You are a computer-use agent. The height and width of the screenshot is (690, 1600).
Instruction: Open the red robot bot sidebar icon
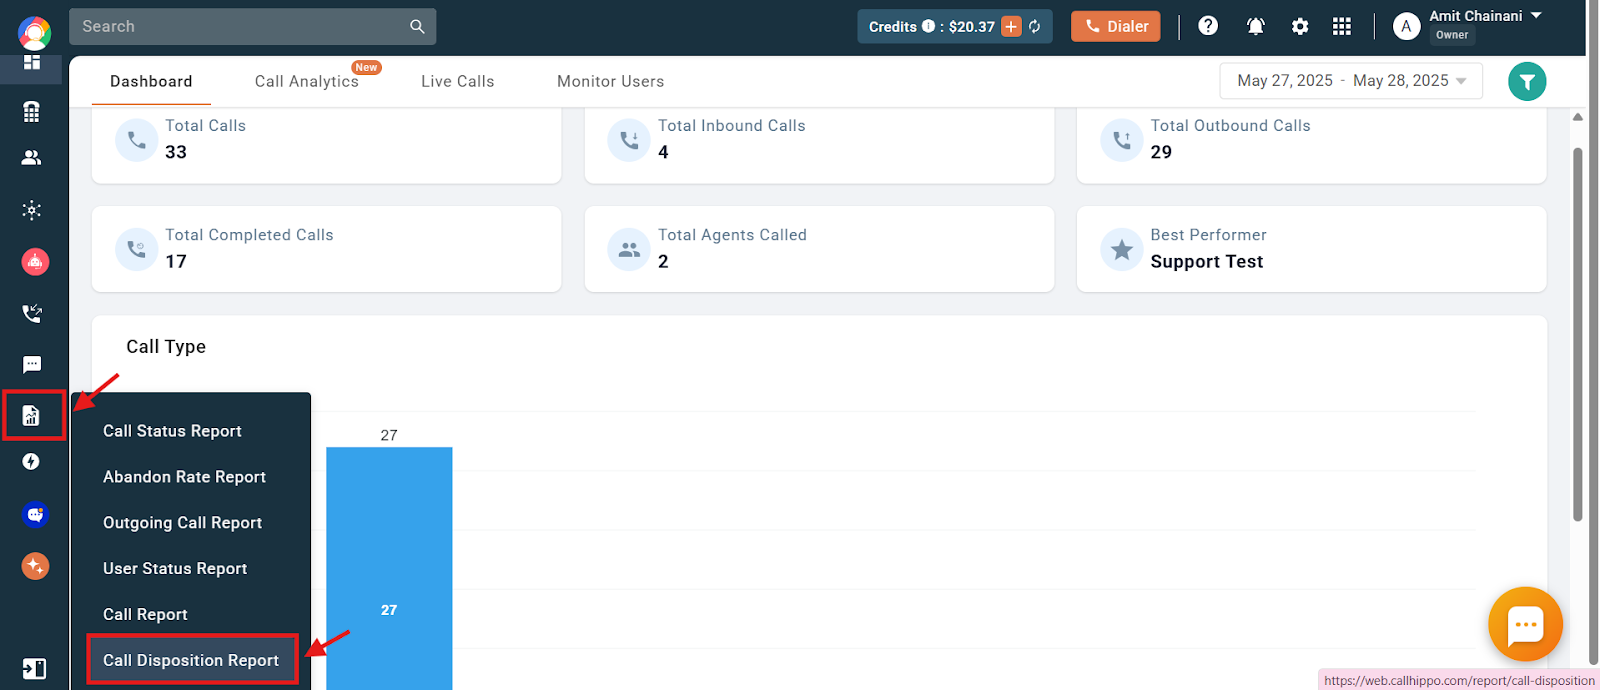(35, 262)
